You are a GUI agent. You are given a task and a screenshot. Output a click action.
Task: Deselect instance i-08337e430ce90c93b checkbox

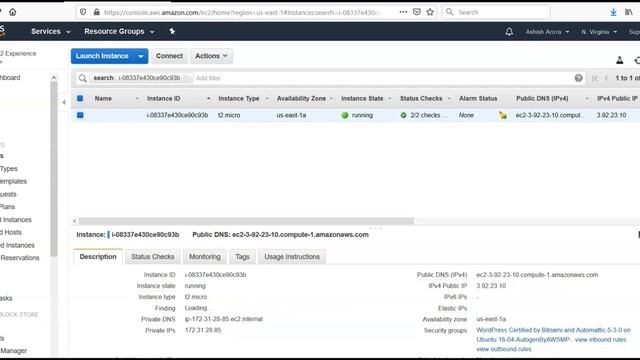80,115
